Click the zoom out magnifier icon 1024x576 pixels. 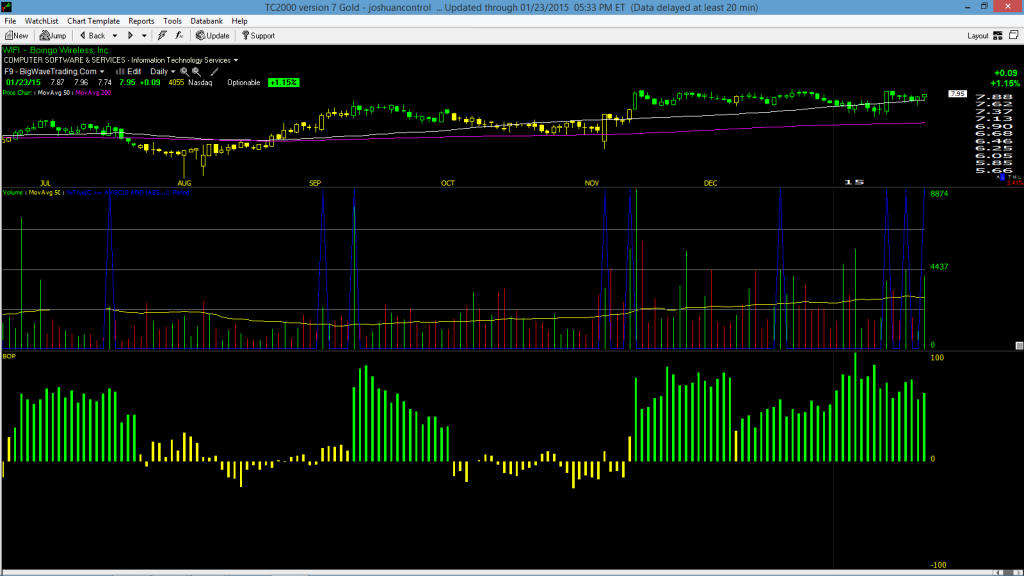(197, 72)
